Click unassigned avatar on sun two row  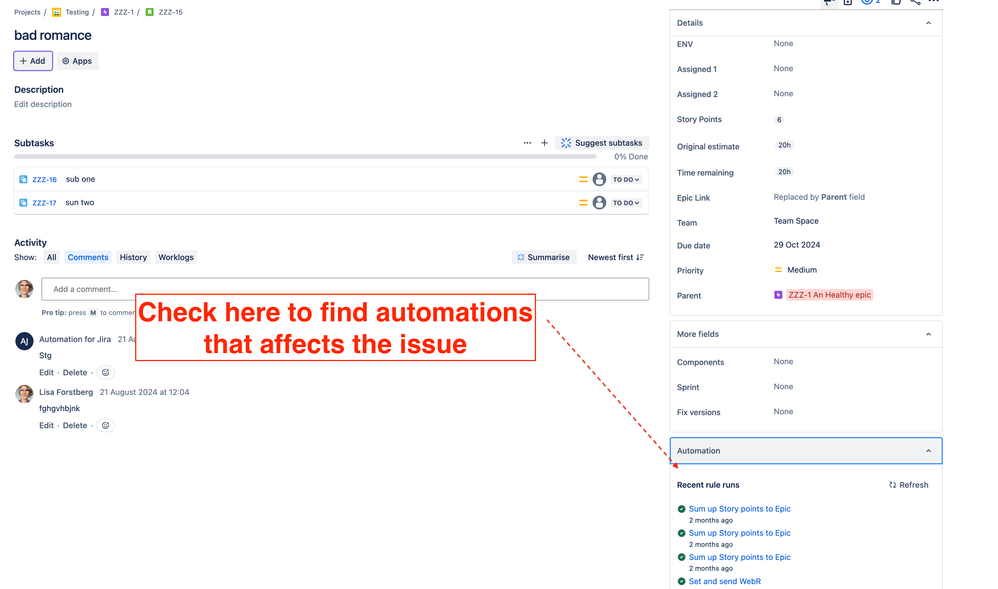point(599,202)
